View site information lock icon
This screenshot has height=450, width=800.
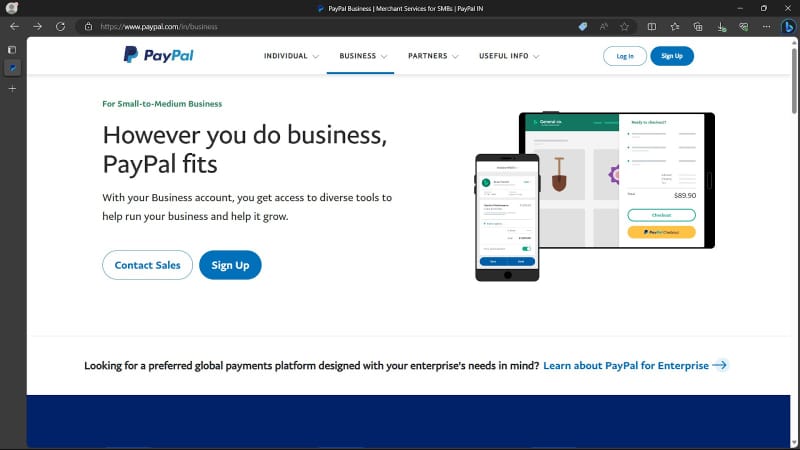coord(88,27)
